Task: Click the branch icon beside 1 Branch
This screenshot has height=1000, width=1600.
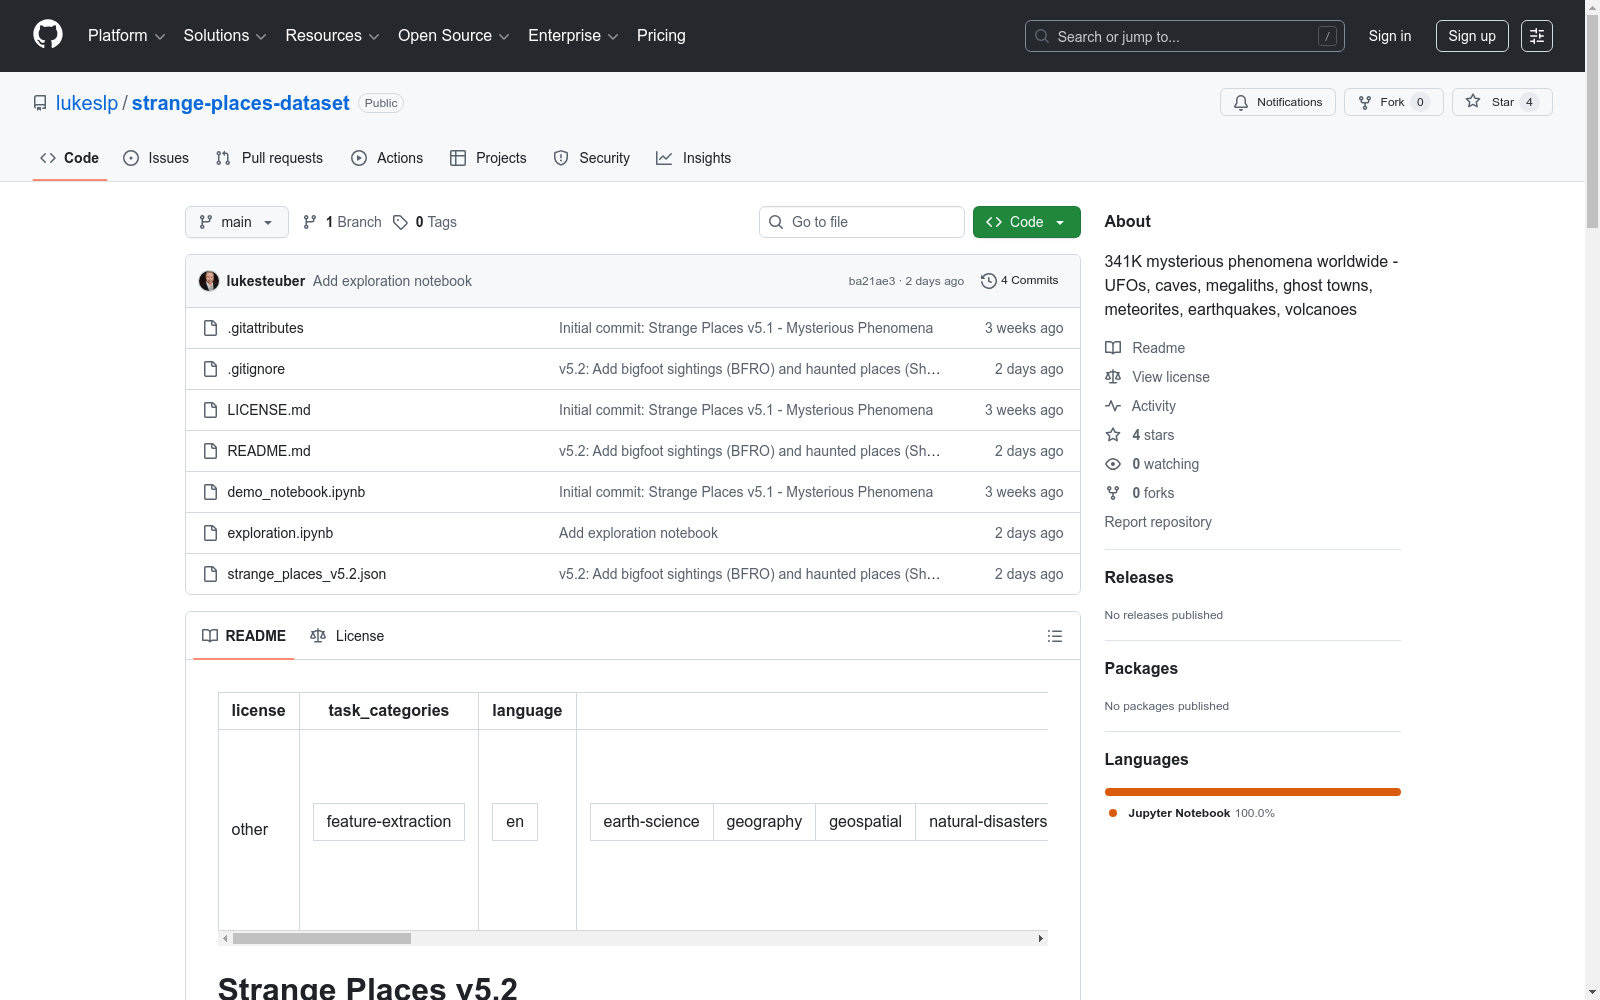Action: pyautogui.click(x=310, y=222)
